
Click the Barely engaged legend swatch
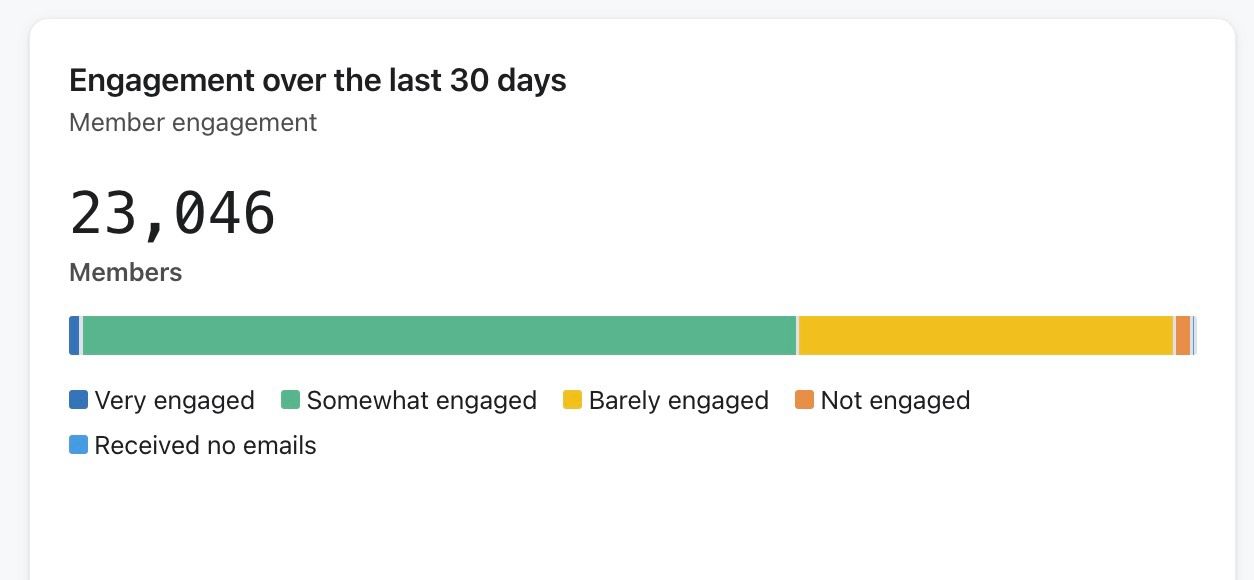[573, 400]
